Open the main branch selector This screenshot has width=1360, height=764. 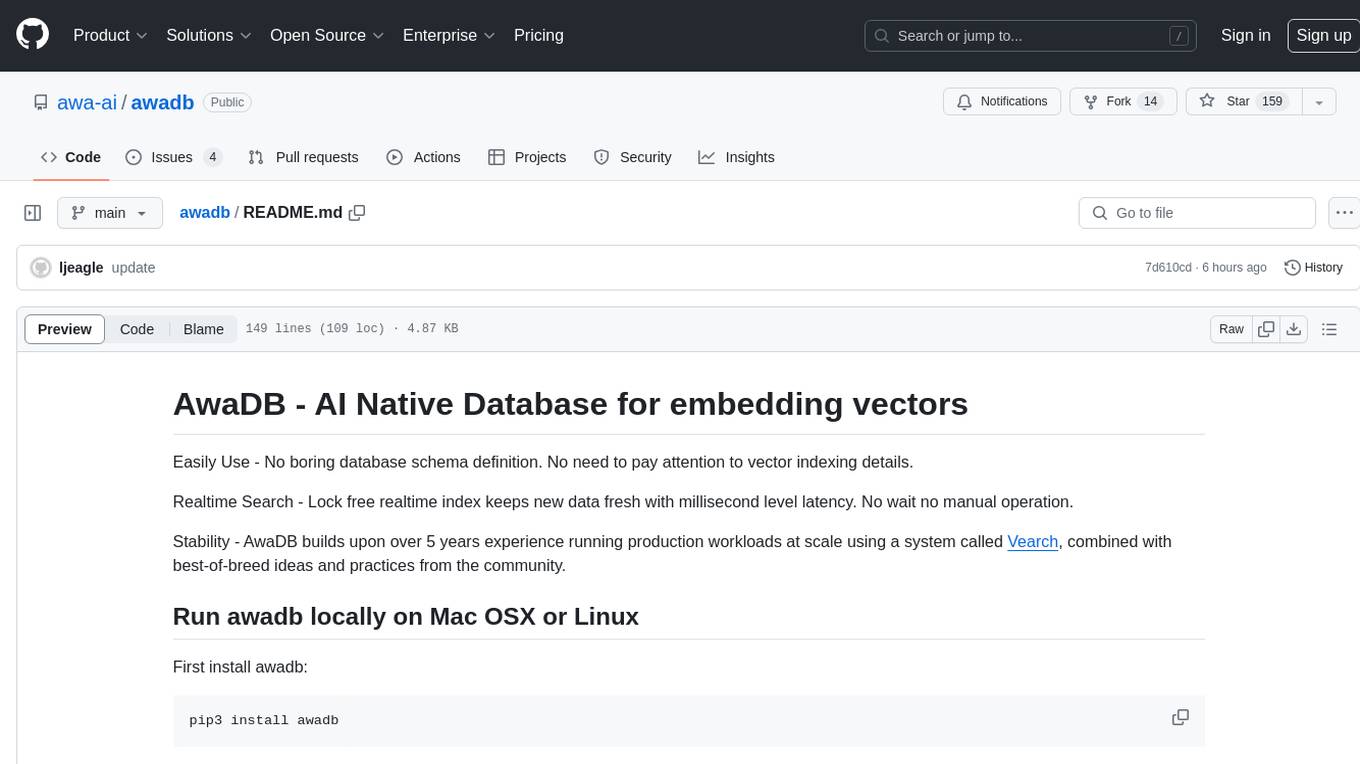[109, 213]
